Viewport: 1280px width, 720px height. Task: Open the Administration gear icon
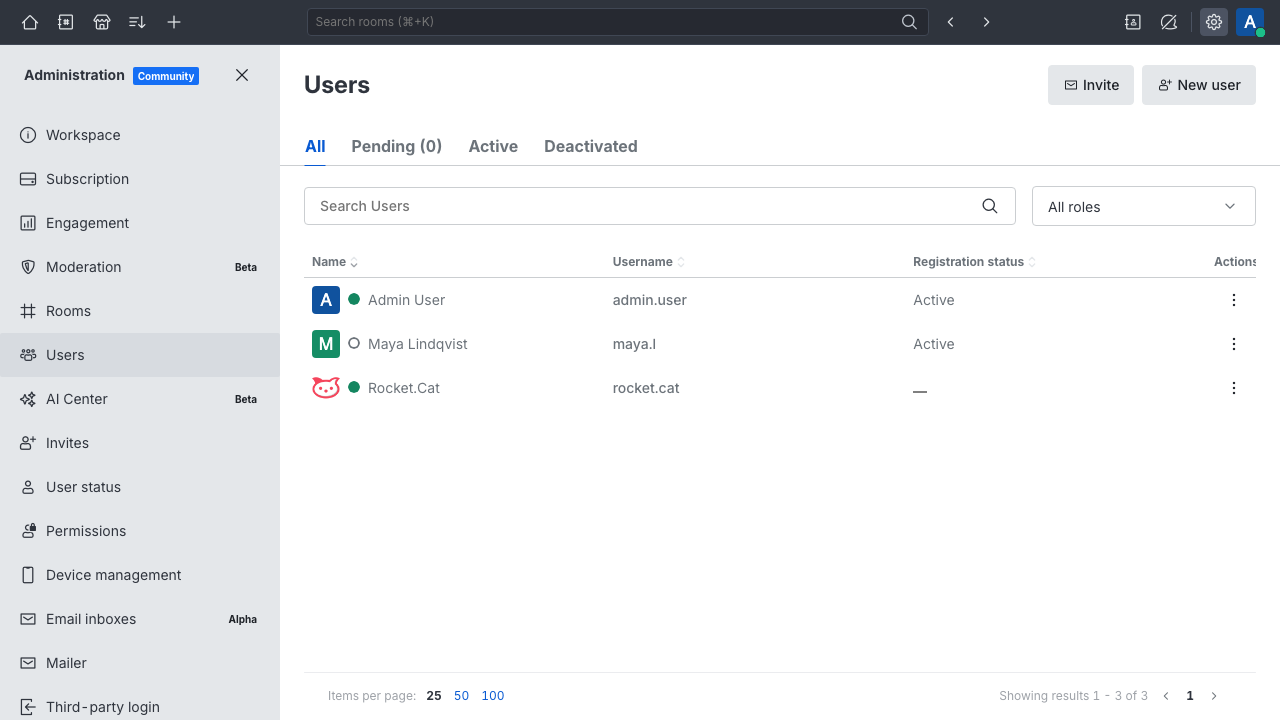1214,22
